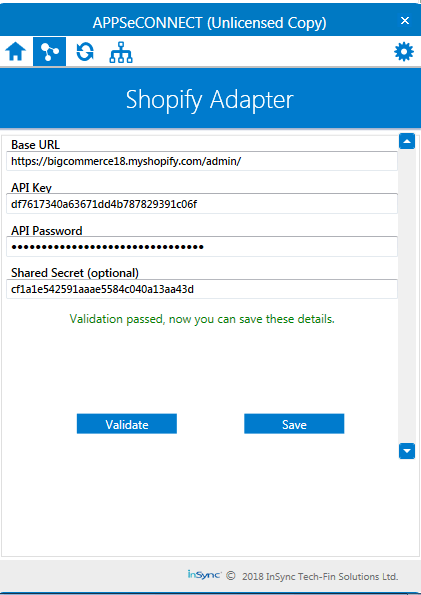Image resolution: width=421 pixels, height=595 pixels.
Task: Select the connection nodes toolbar icon
Action: pyautogui.click(x=49, y=52)
